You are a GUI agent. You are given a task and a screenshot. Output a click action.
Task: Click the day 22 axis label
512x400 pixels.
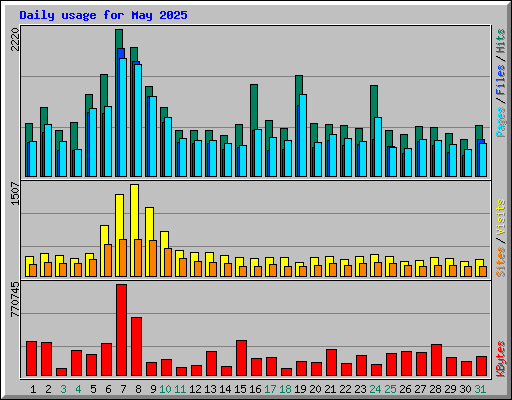pos(345,389)
